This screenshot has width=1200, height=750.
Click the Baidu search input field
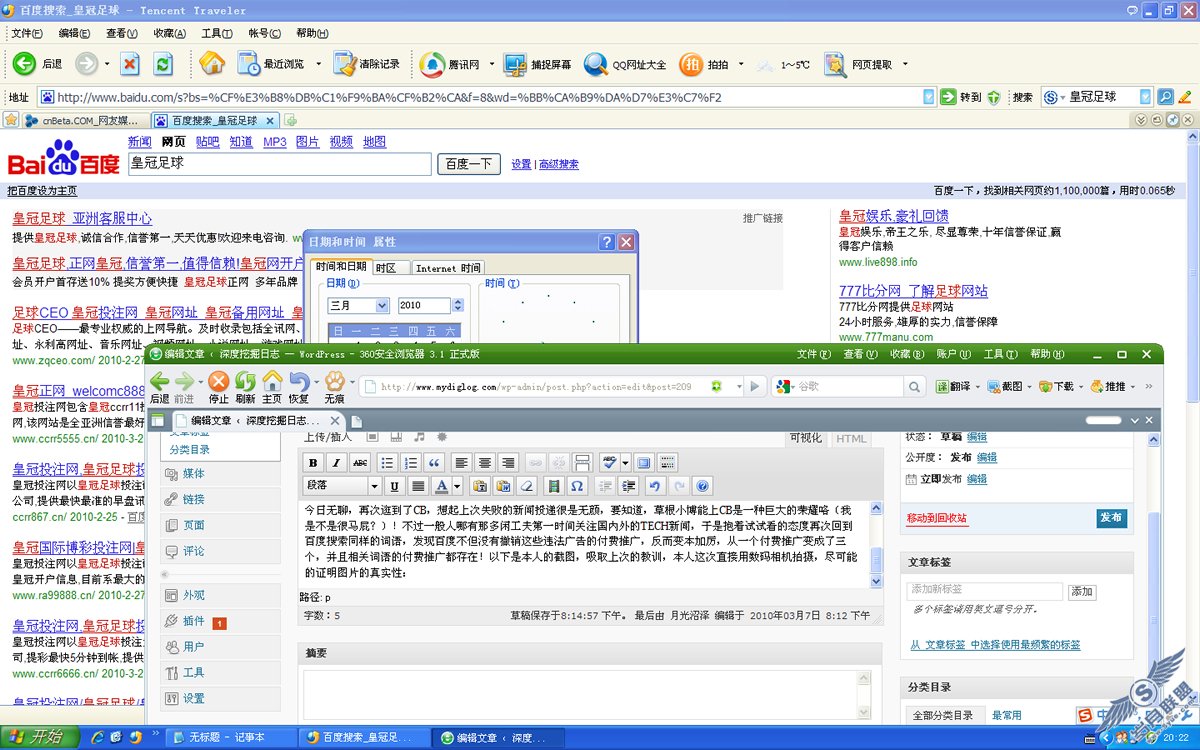280,164
